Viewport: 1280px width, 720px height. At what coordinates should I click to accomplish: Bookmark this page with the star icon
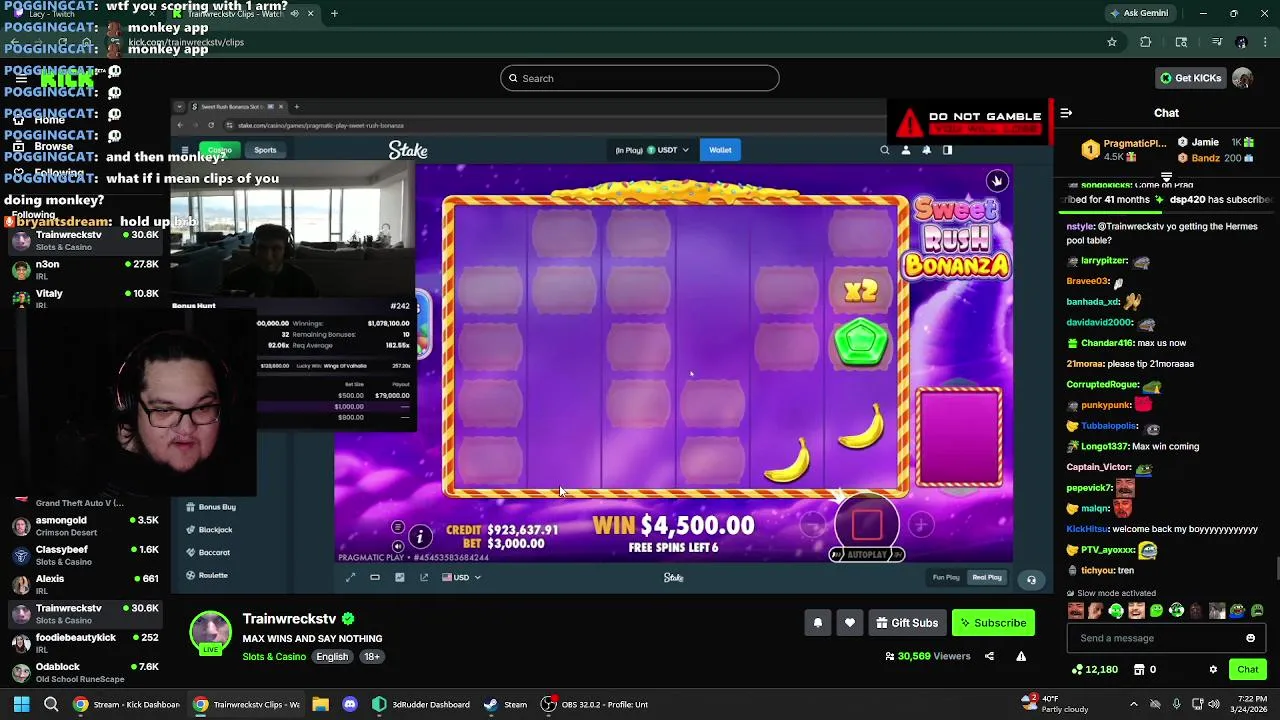coord(1111,42)
